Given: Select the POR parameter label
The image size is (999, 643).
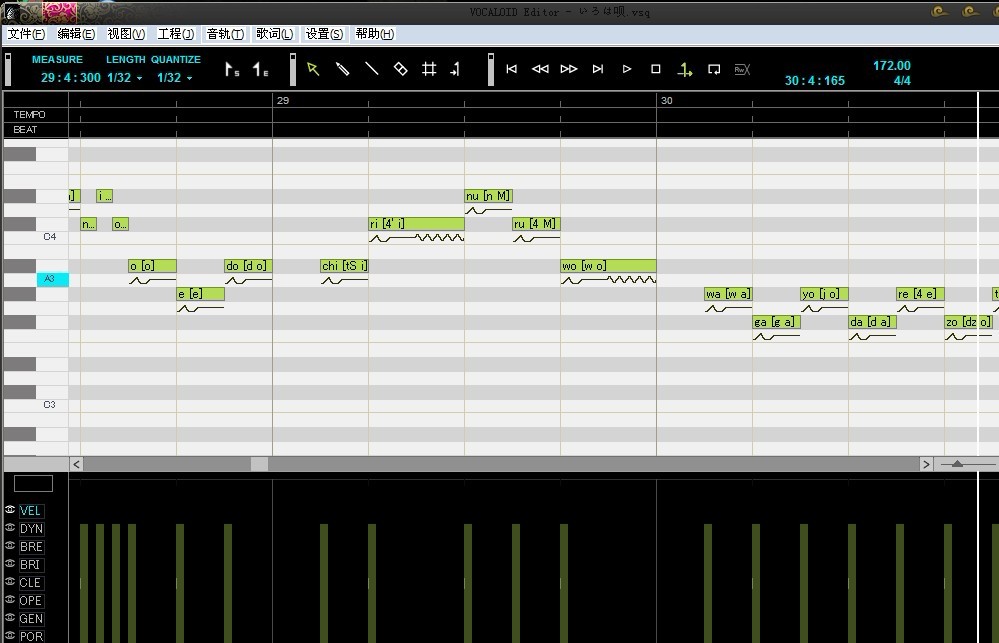Looking at the screenshot, I should click(31, 636).
